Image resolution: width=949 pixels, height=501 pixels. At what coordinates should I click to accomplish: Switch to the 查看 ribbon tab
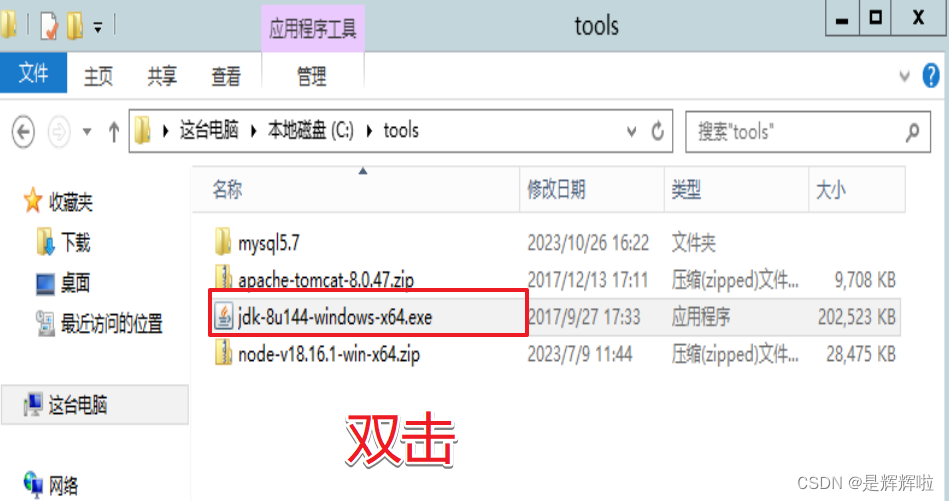pyautogui.click(x=226, y=76)
